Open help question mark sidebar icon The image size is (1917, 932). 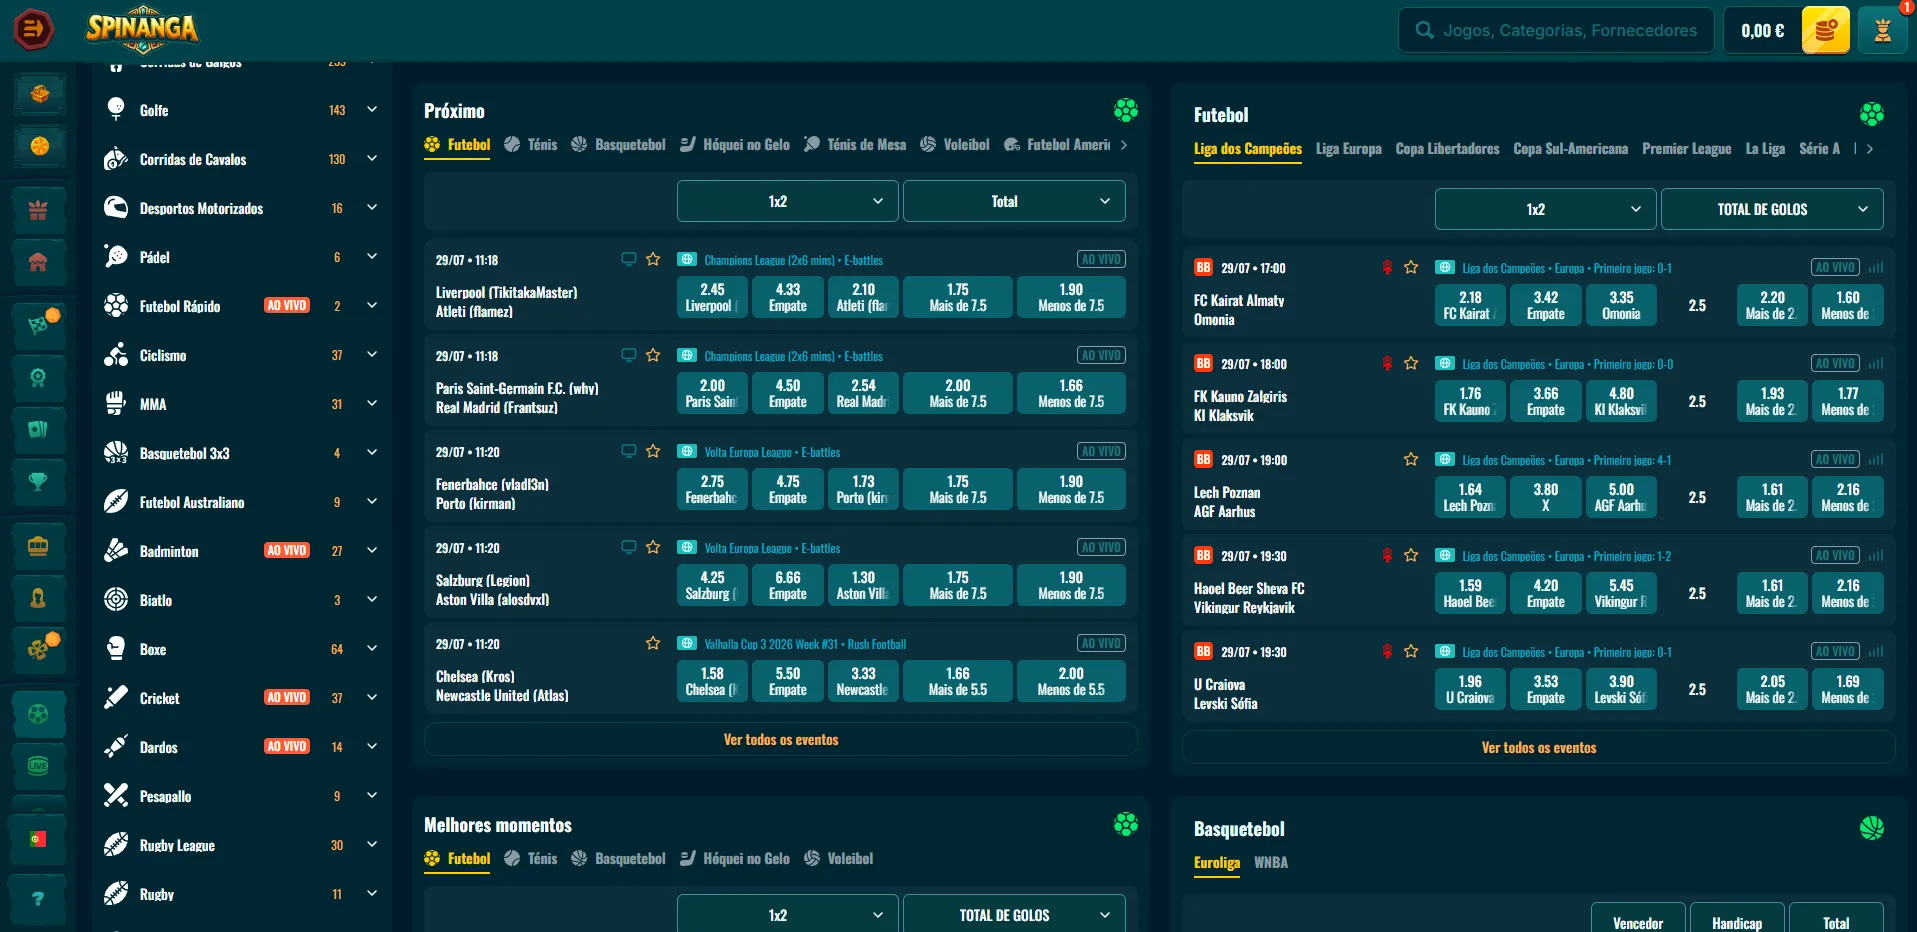coord(38,898)
